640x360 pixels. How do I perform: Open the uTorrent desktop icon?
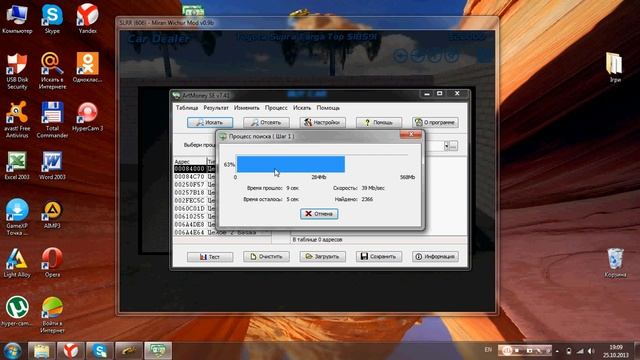[17, 311]
